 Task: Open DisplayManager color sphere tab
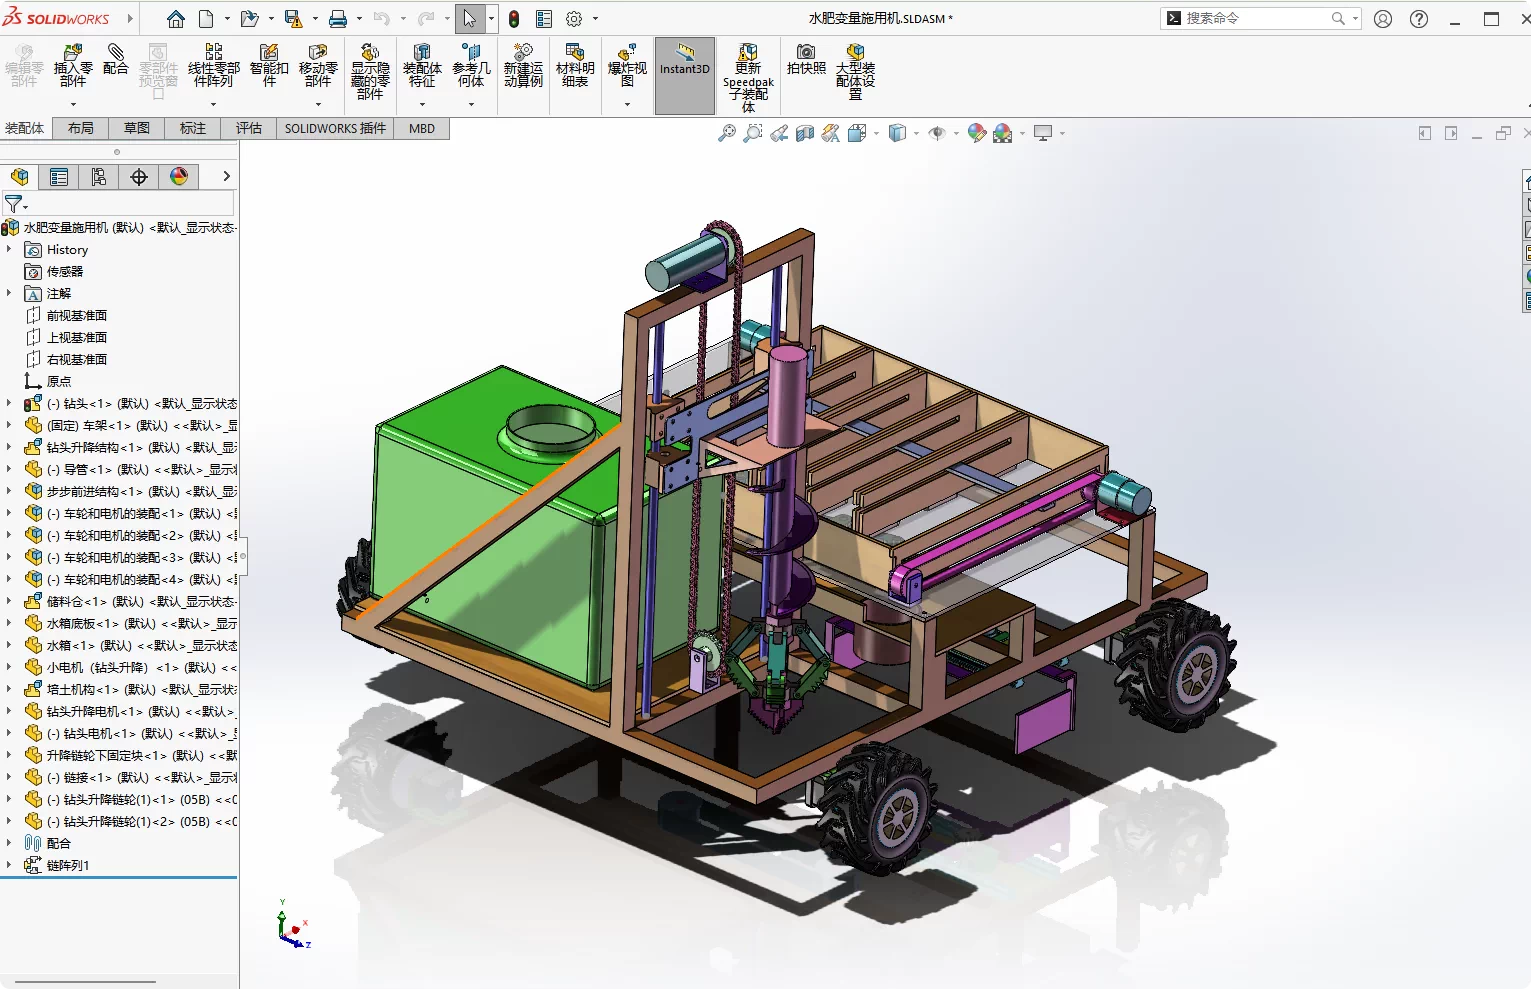click(x=179, y=177)
